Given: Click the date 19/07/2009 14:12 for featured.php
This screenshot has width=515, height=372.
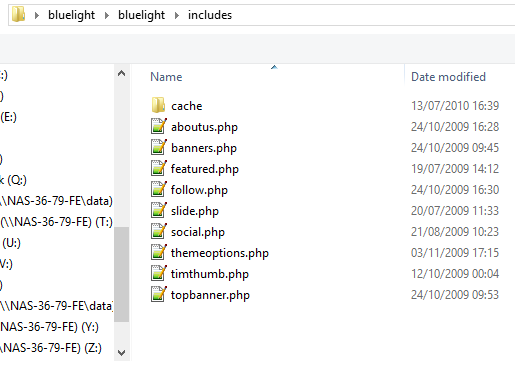Looking at the screenshot, I should point(455,169).
